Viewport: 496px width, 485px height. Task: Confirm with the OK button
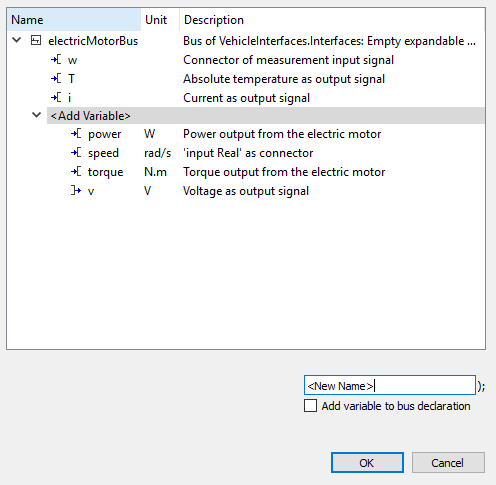pos(367,463)
